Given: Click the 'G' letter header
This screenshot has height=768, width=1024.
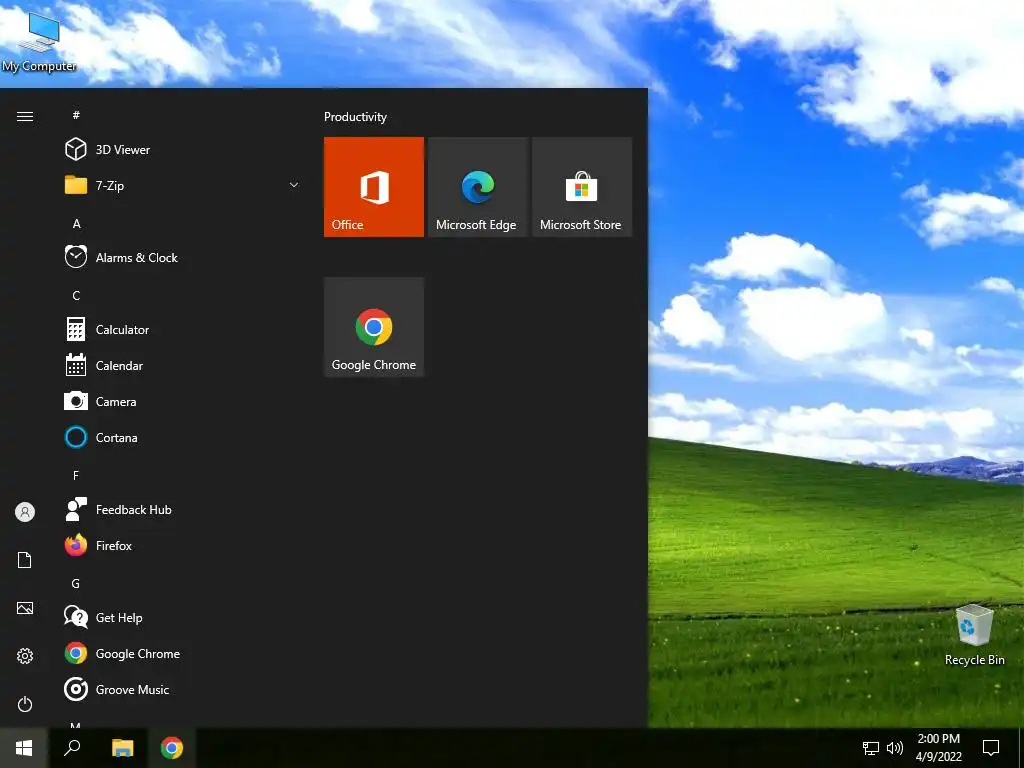Looking at the screenshot, I should pyautogui.click(x=76, y=584).
